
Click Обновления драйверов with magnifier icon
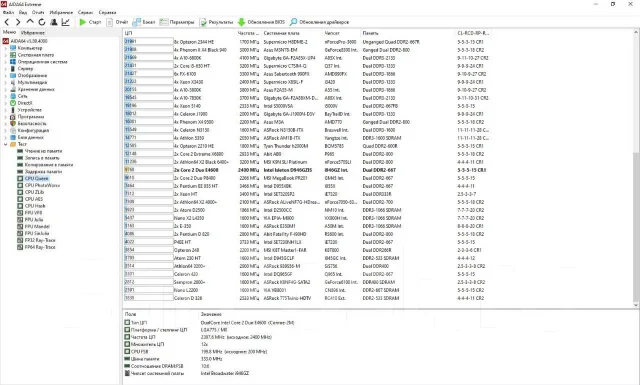(320, 22)
